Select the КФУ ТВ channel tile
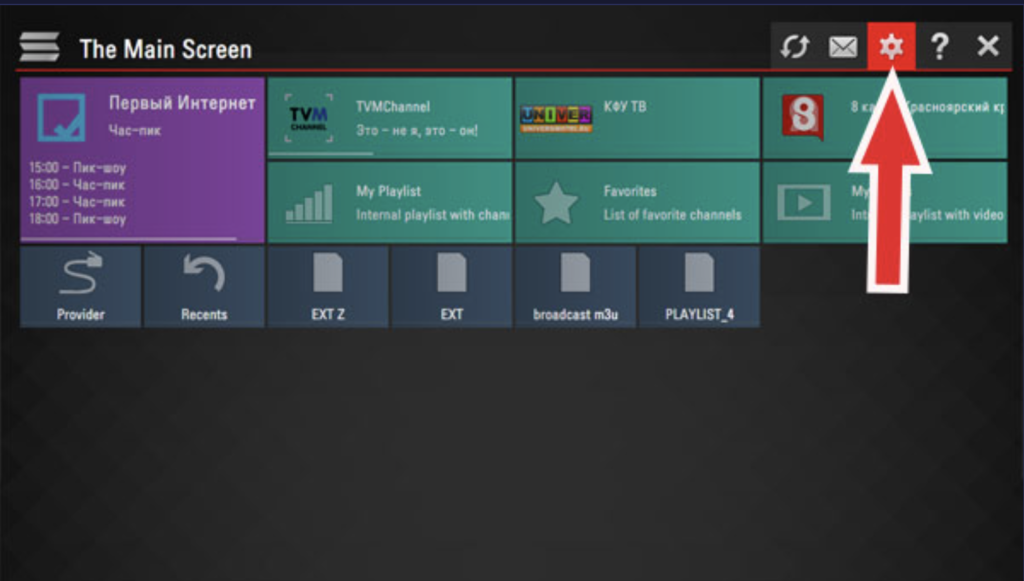 [637, 118]
